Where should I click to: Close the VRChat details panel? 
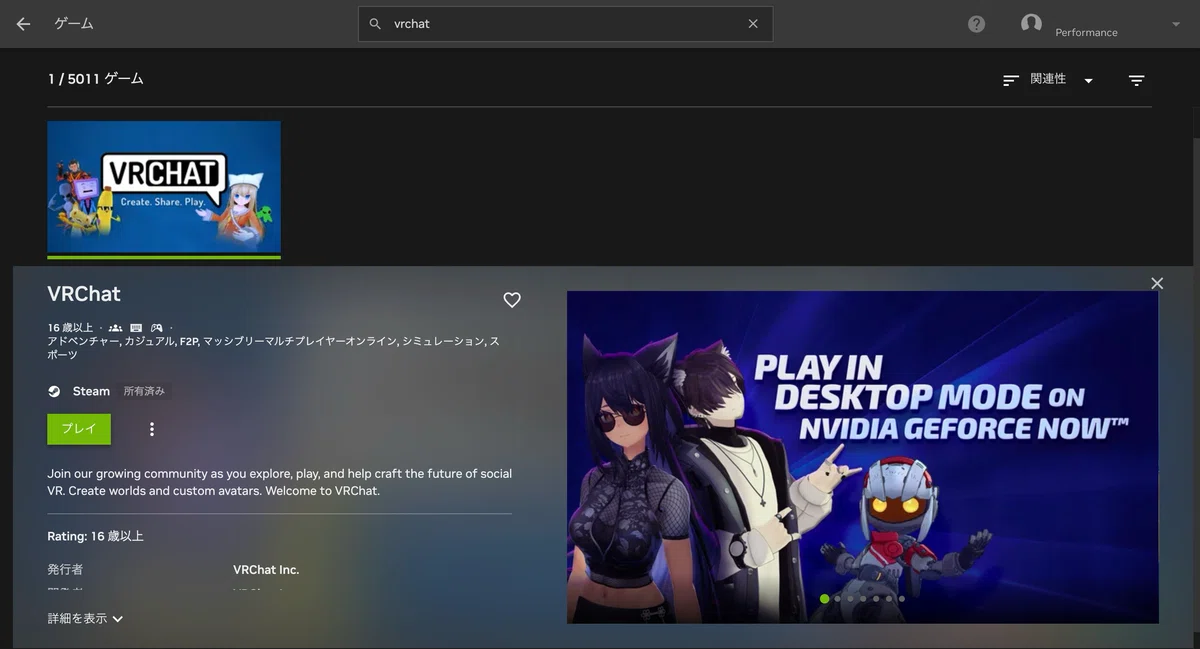[1157, 283]
